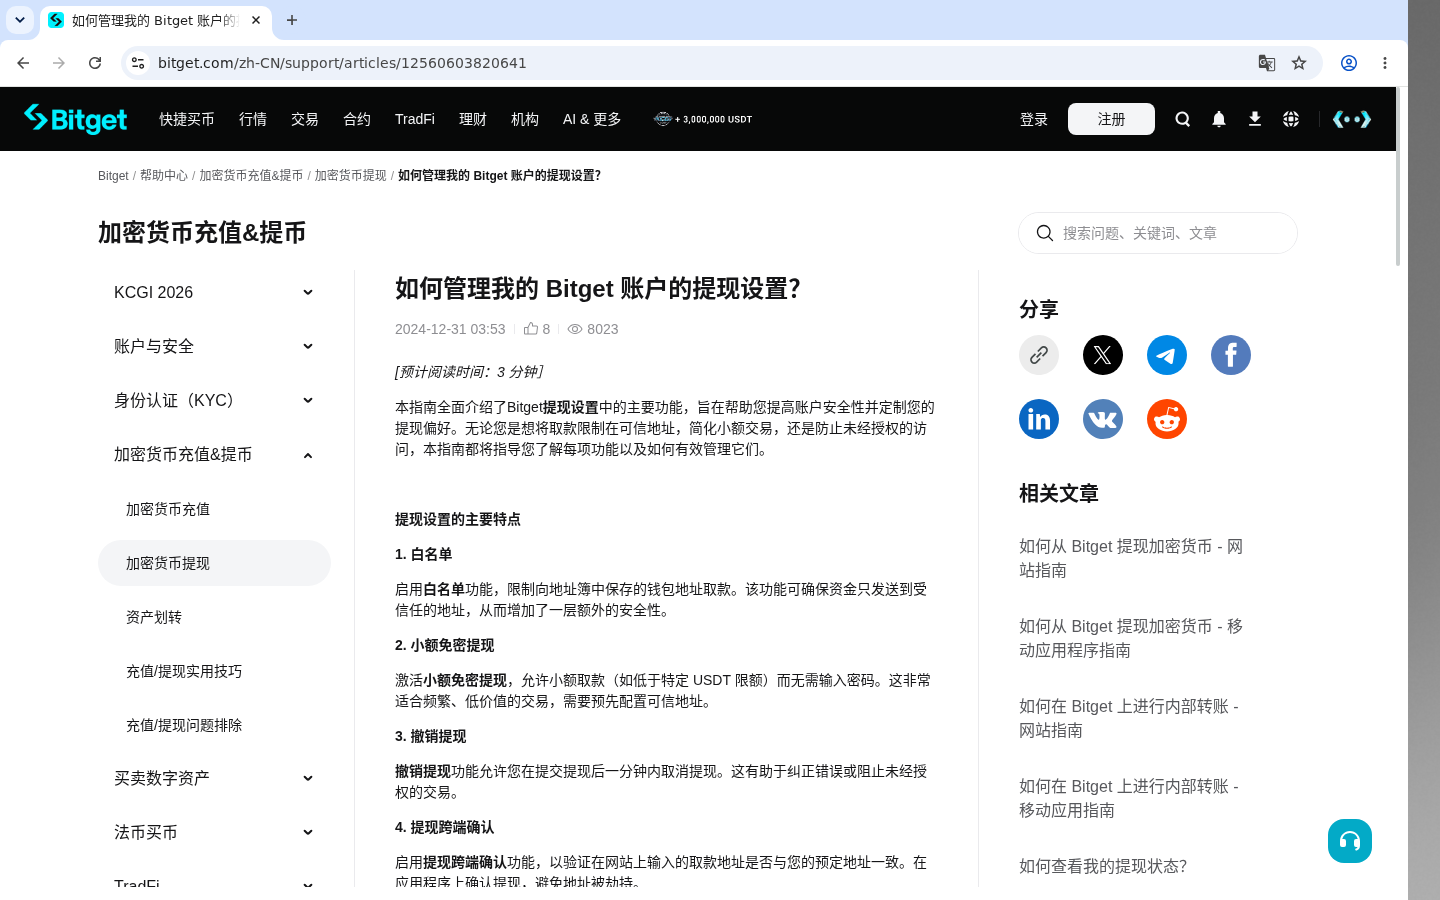Open 合约 nav menu

357,119
